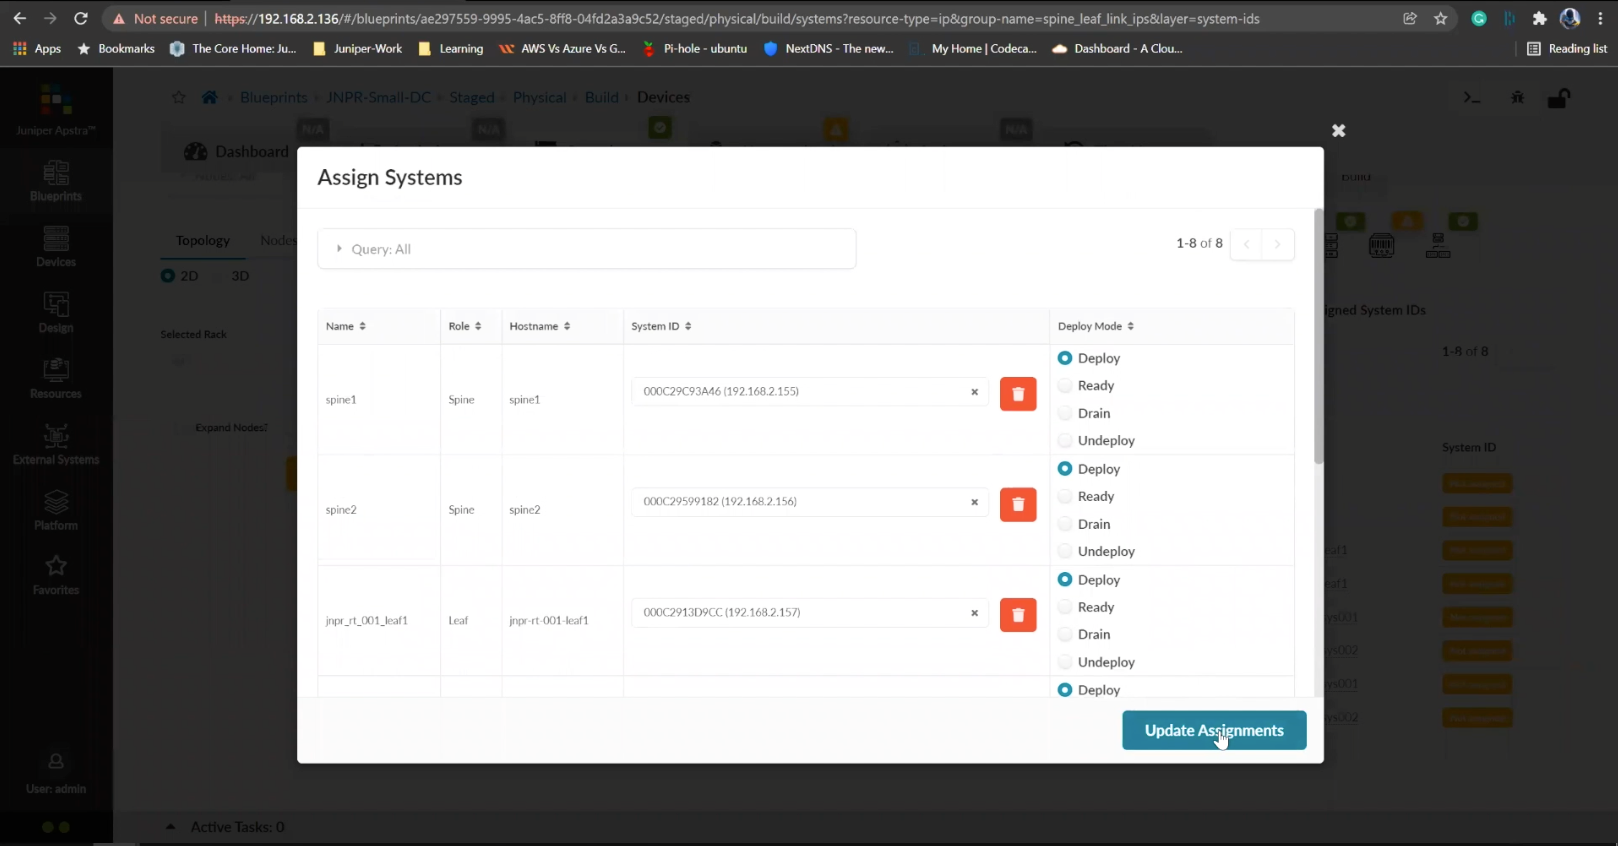This screenshot has height=846, width=1618.
Task: Sort table by Hostname column
Action: [x=540, y=326]
